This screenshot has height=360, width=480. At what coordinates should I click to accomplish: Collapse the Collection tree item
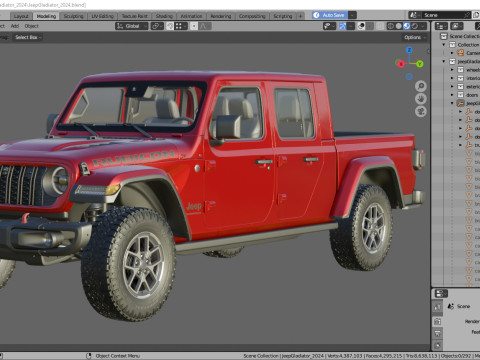tap(444, 45)
